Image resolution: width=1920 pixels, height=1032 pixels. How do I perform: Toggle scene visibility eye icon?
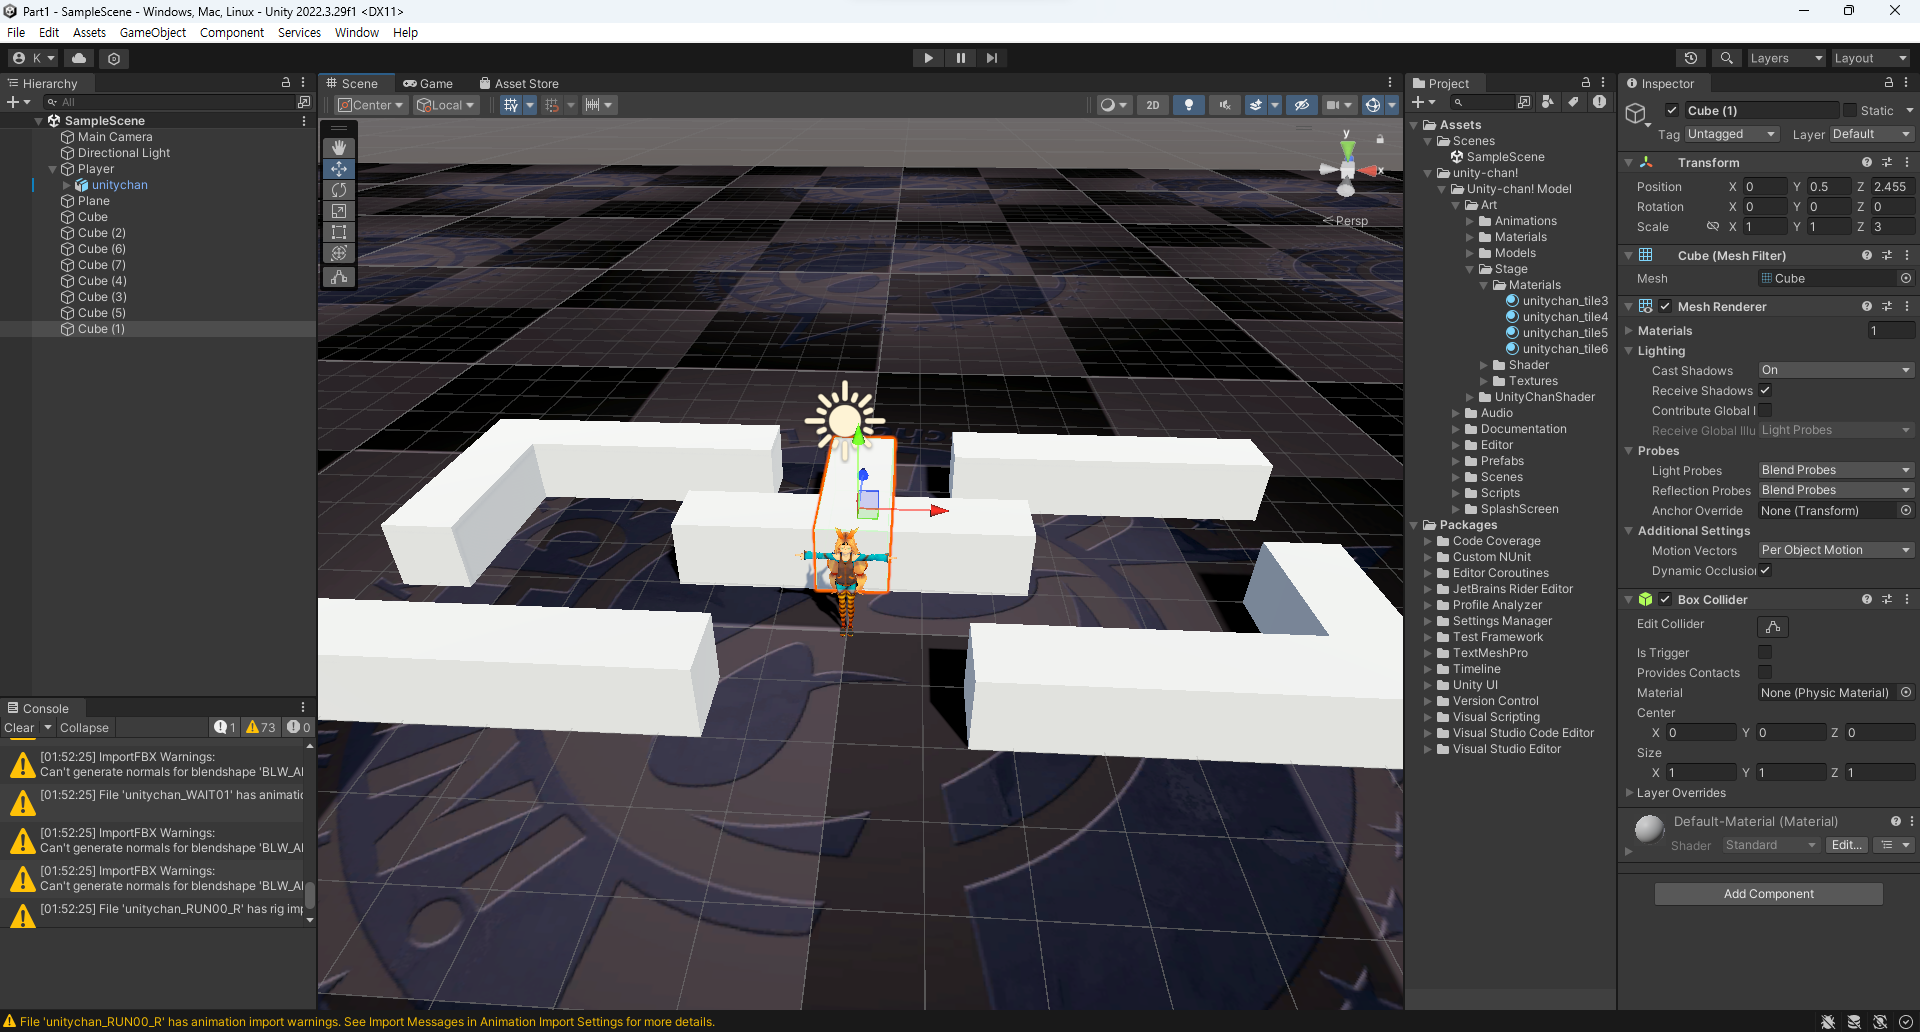(x=1301, y=105)
